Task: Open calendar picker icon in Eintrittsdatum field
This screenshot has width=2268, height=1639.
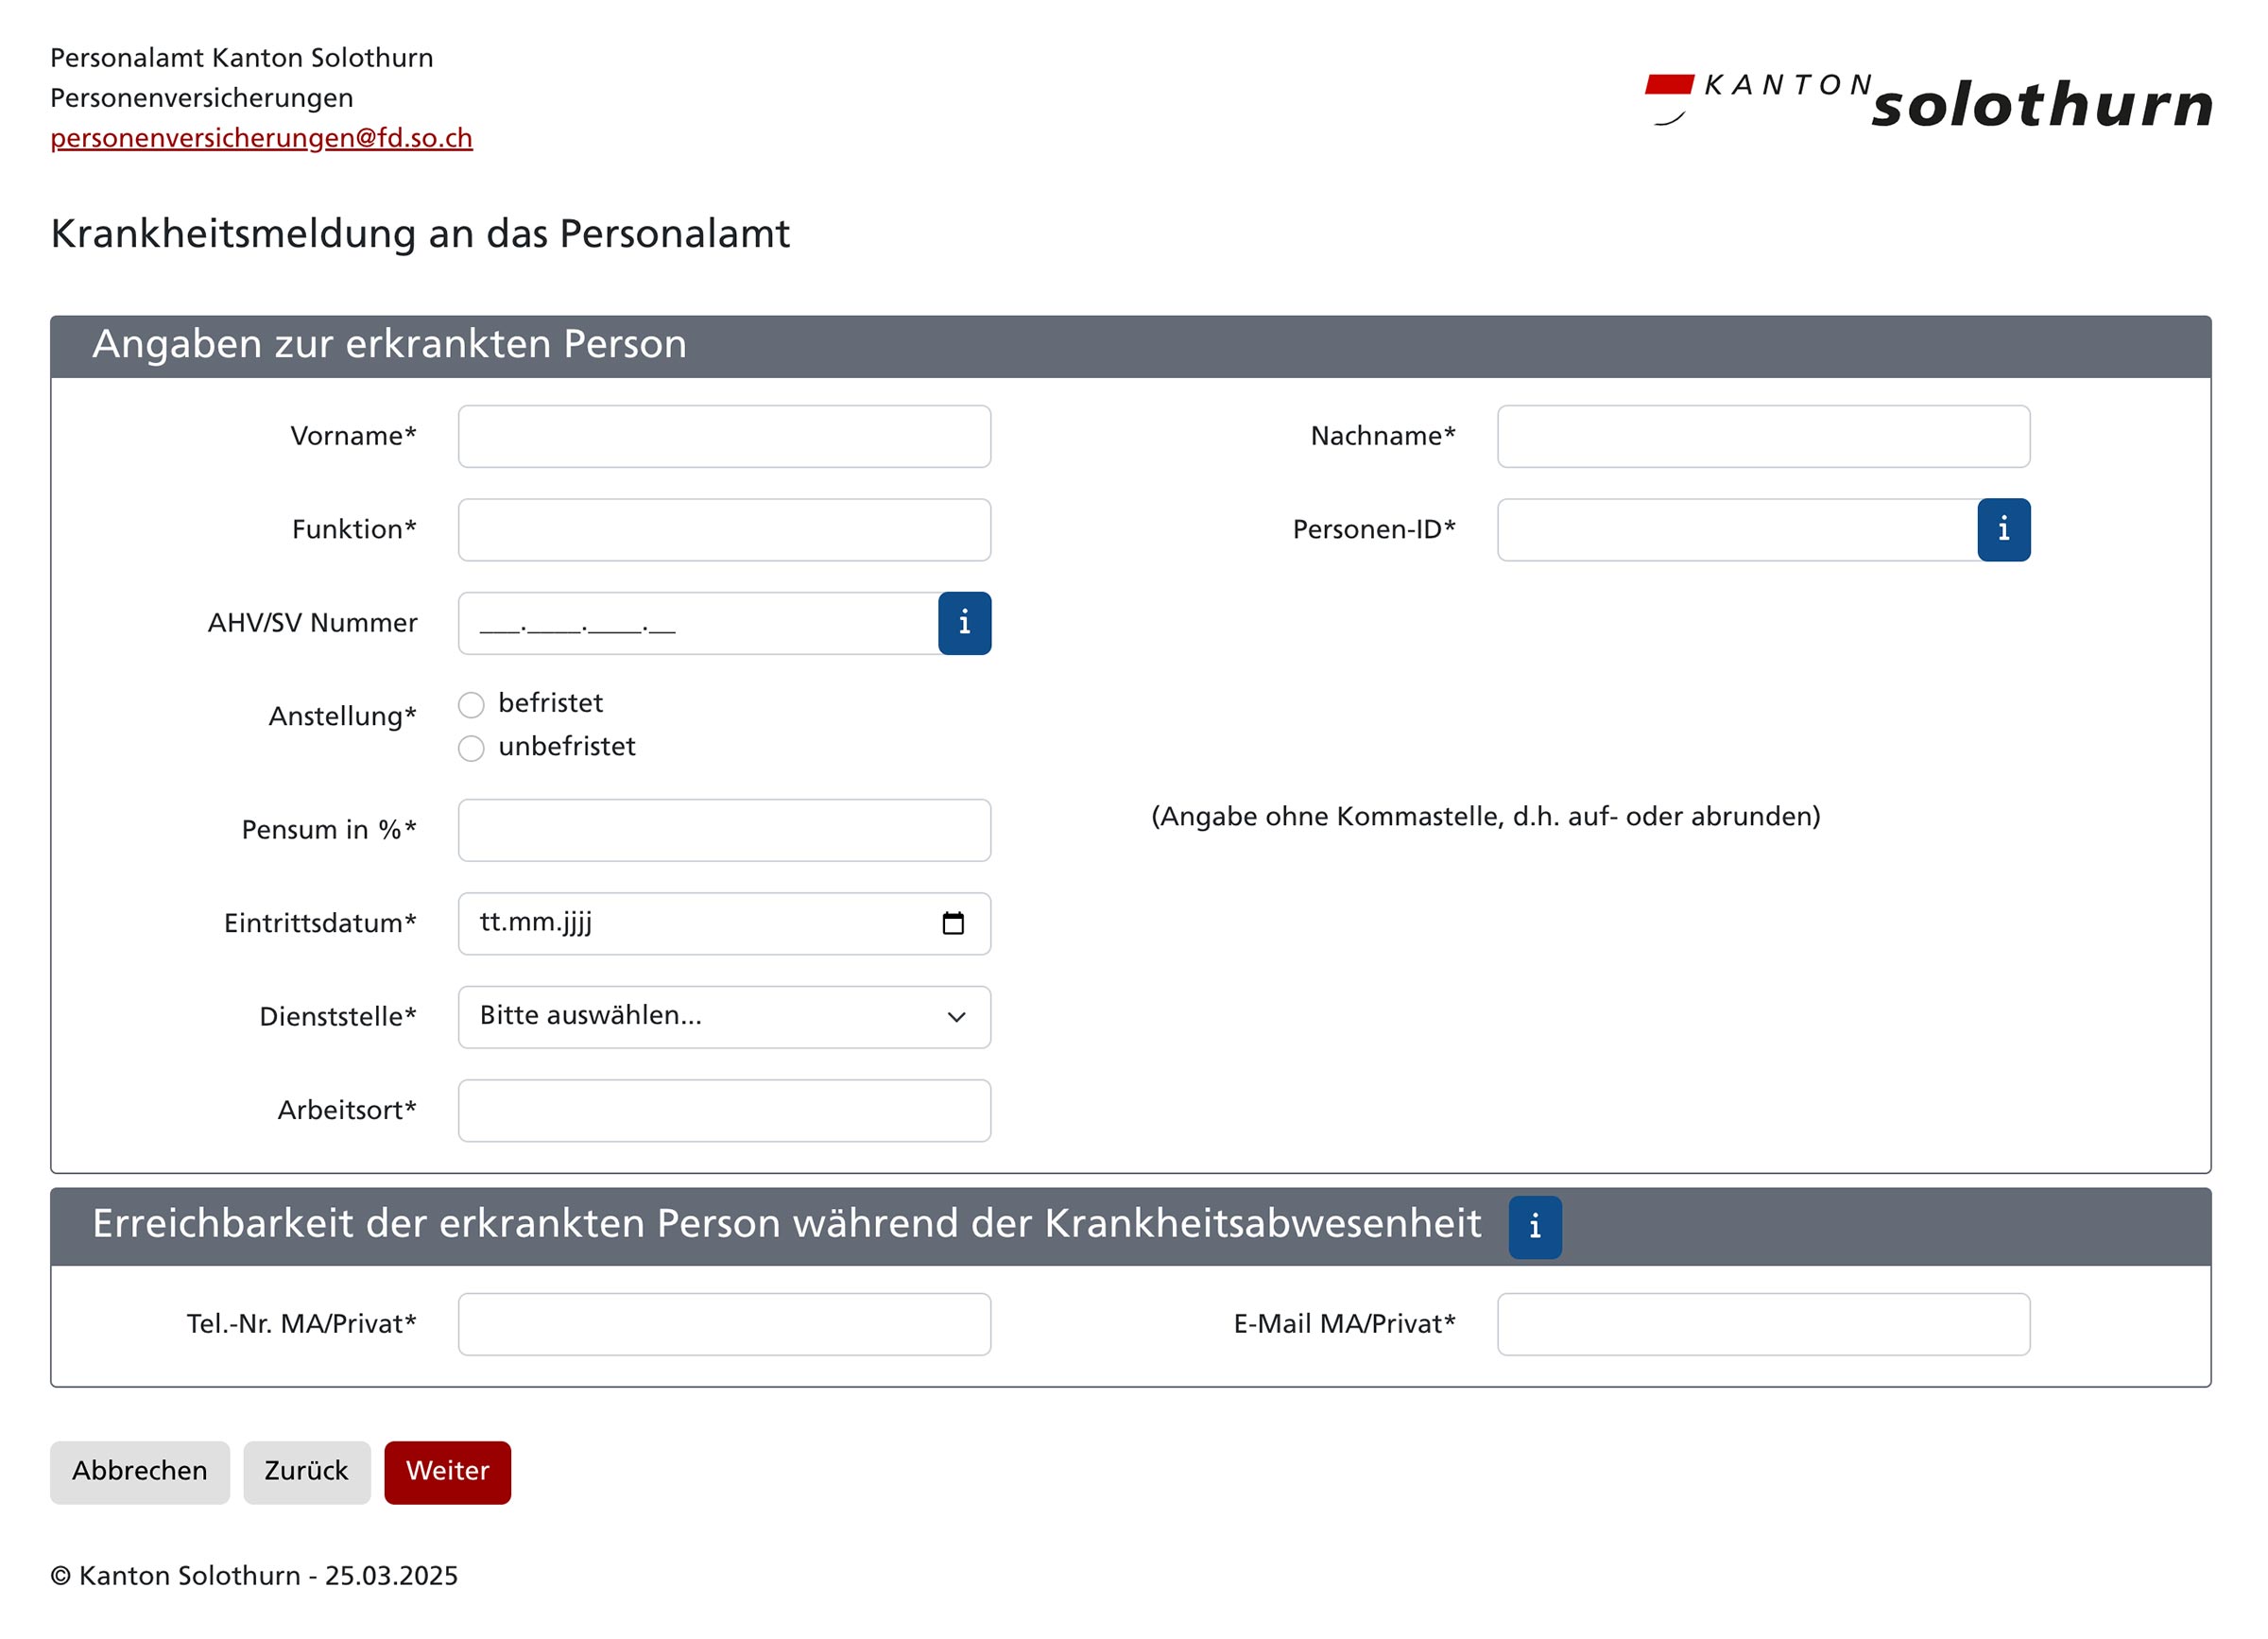Action: (x=953, y=923)
